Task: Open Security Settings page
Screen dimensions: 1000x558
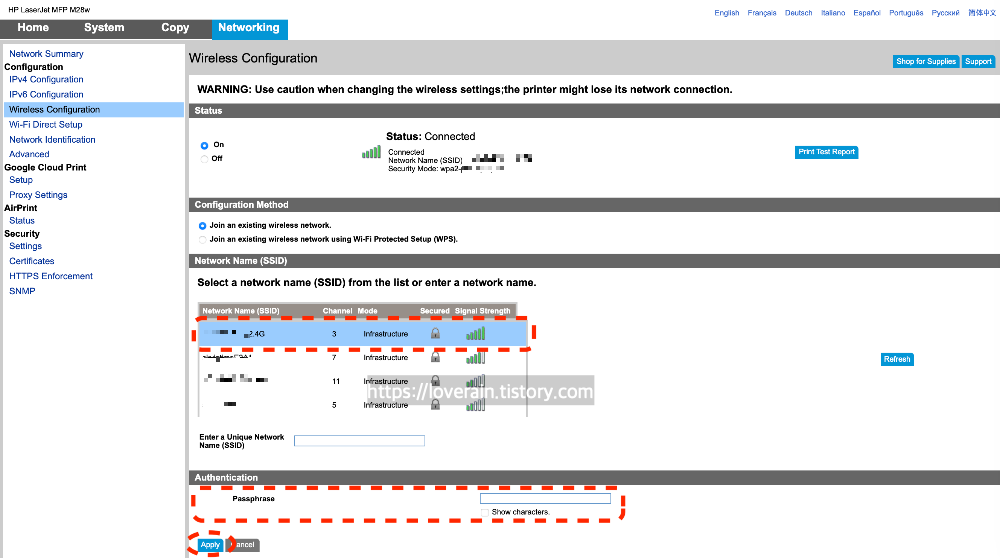Action: coord(26,246)
